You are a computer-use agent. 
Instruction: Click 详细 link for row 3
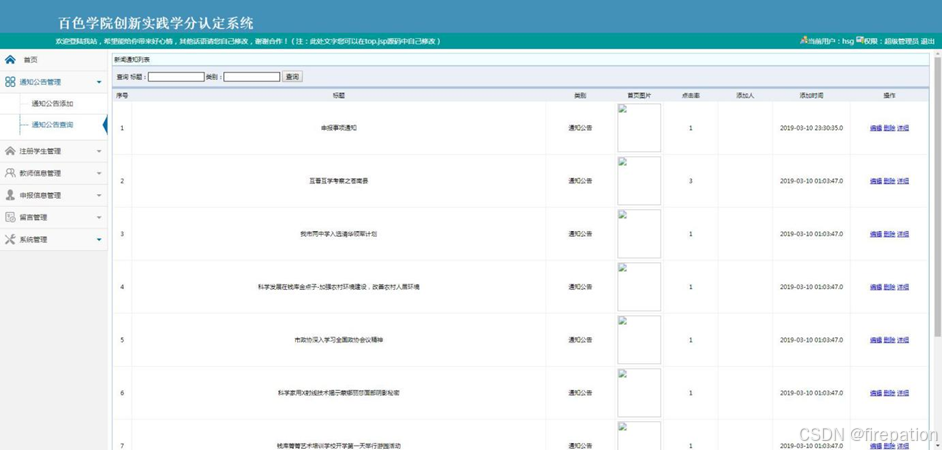click(903, 234)
